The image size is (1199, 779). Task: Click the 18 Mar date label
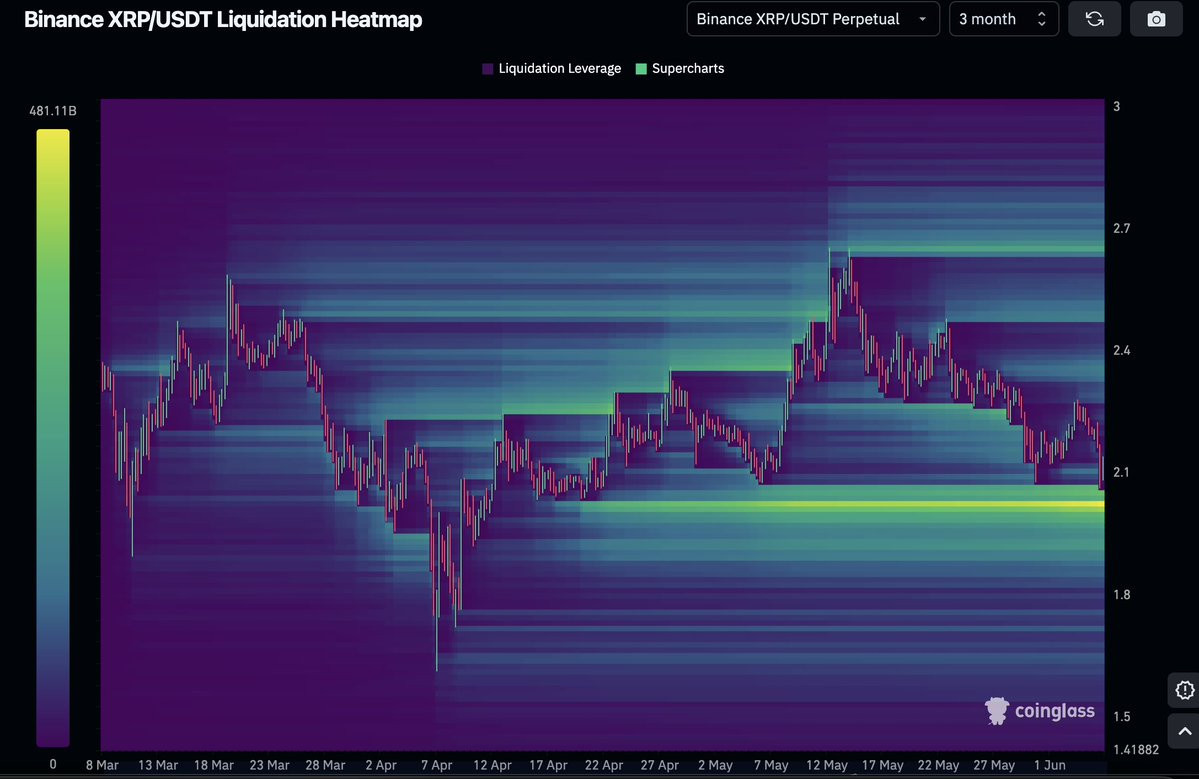(213, 765)
